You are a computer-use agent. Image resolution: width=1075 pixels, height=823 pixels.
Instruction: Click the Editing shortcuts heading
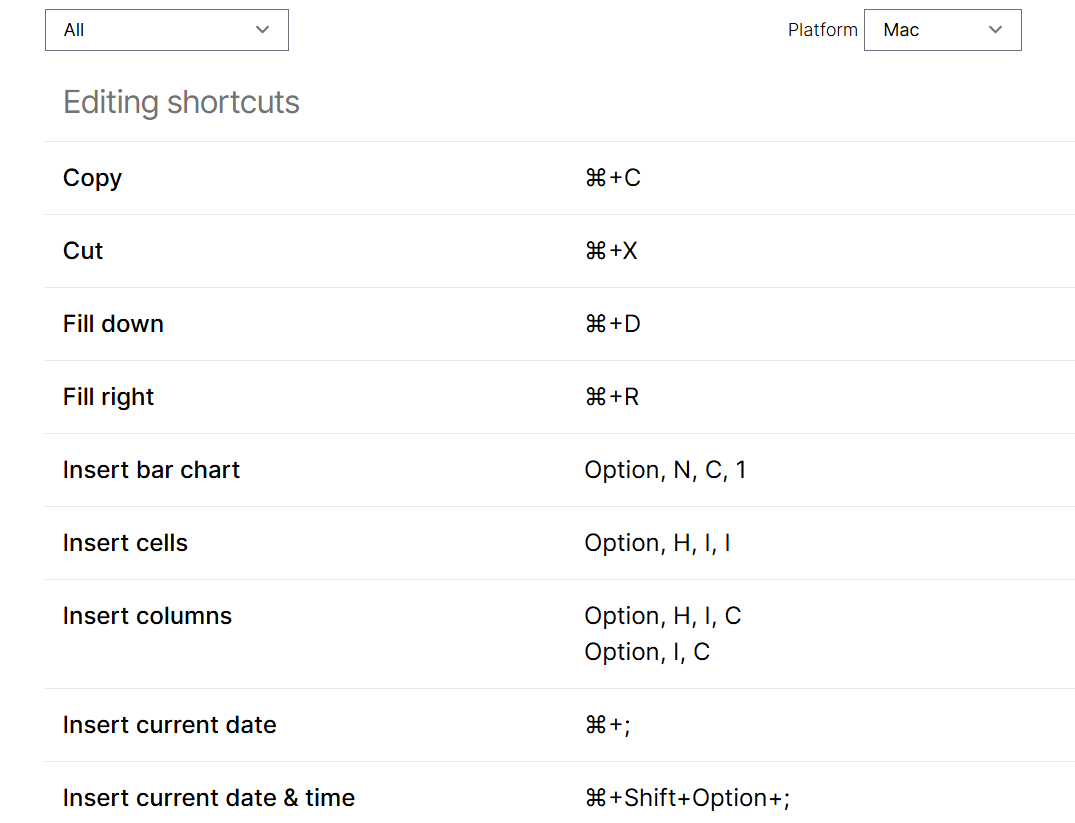(x=181, y=102)
